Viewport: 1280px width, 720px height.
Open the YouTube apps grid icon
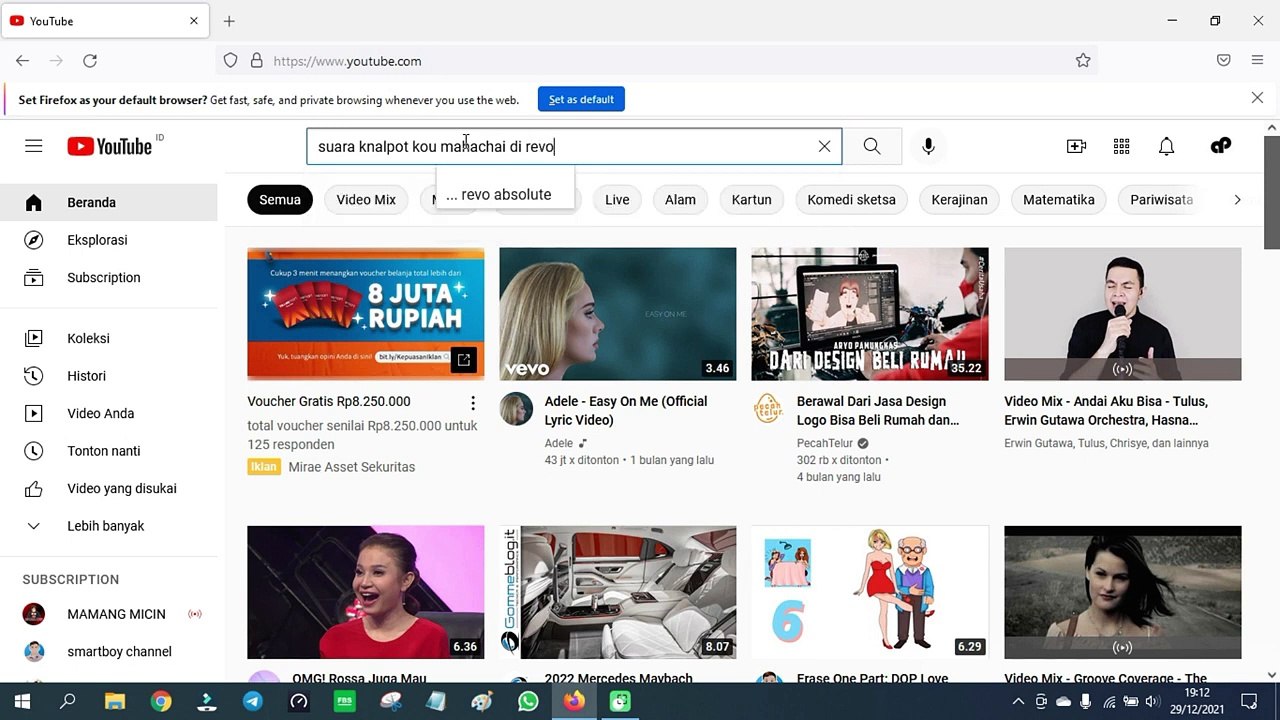(1121, 146)
